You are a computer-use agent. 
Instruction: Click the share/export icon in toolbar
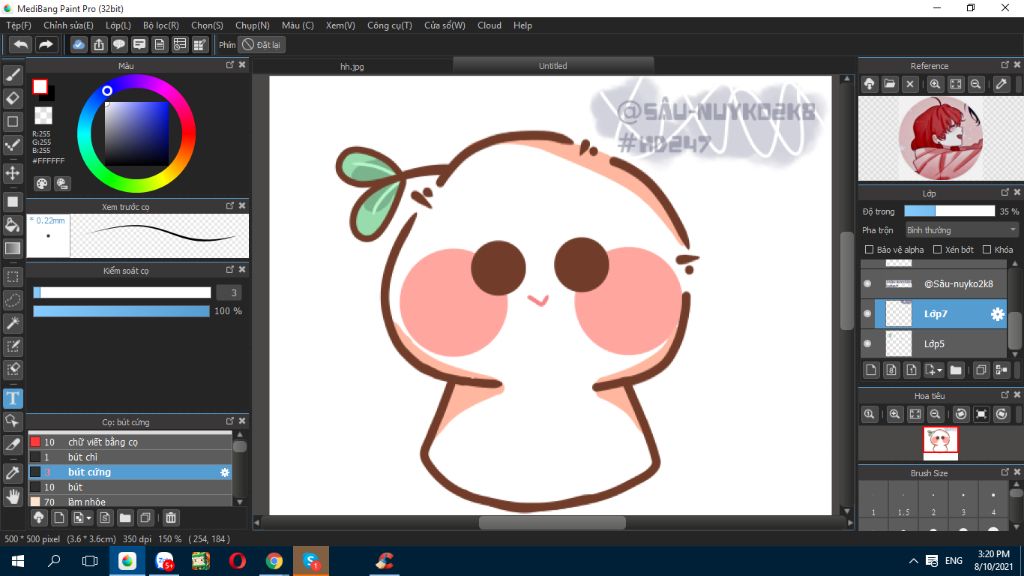click(99, 44)
